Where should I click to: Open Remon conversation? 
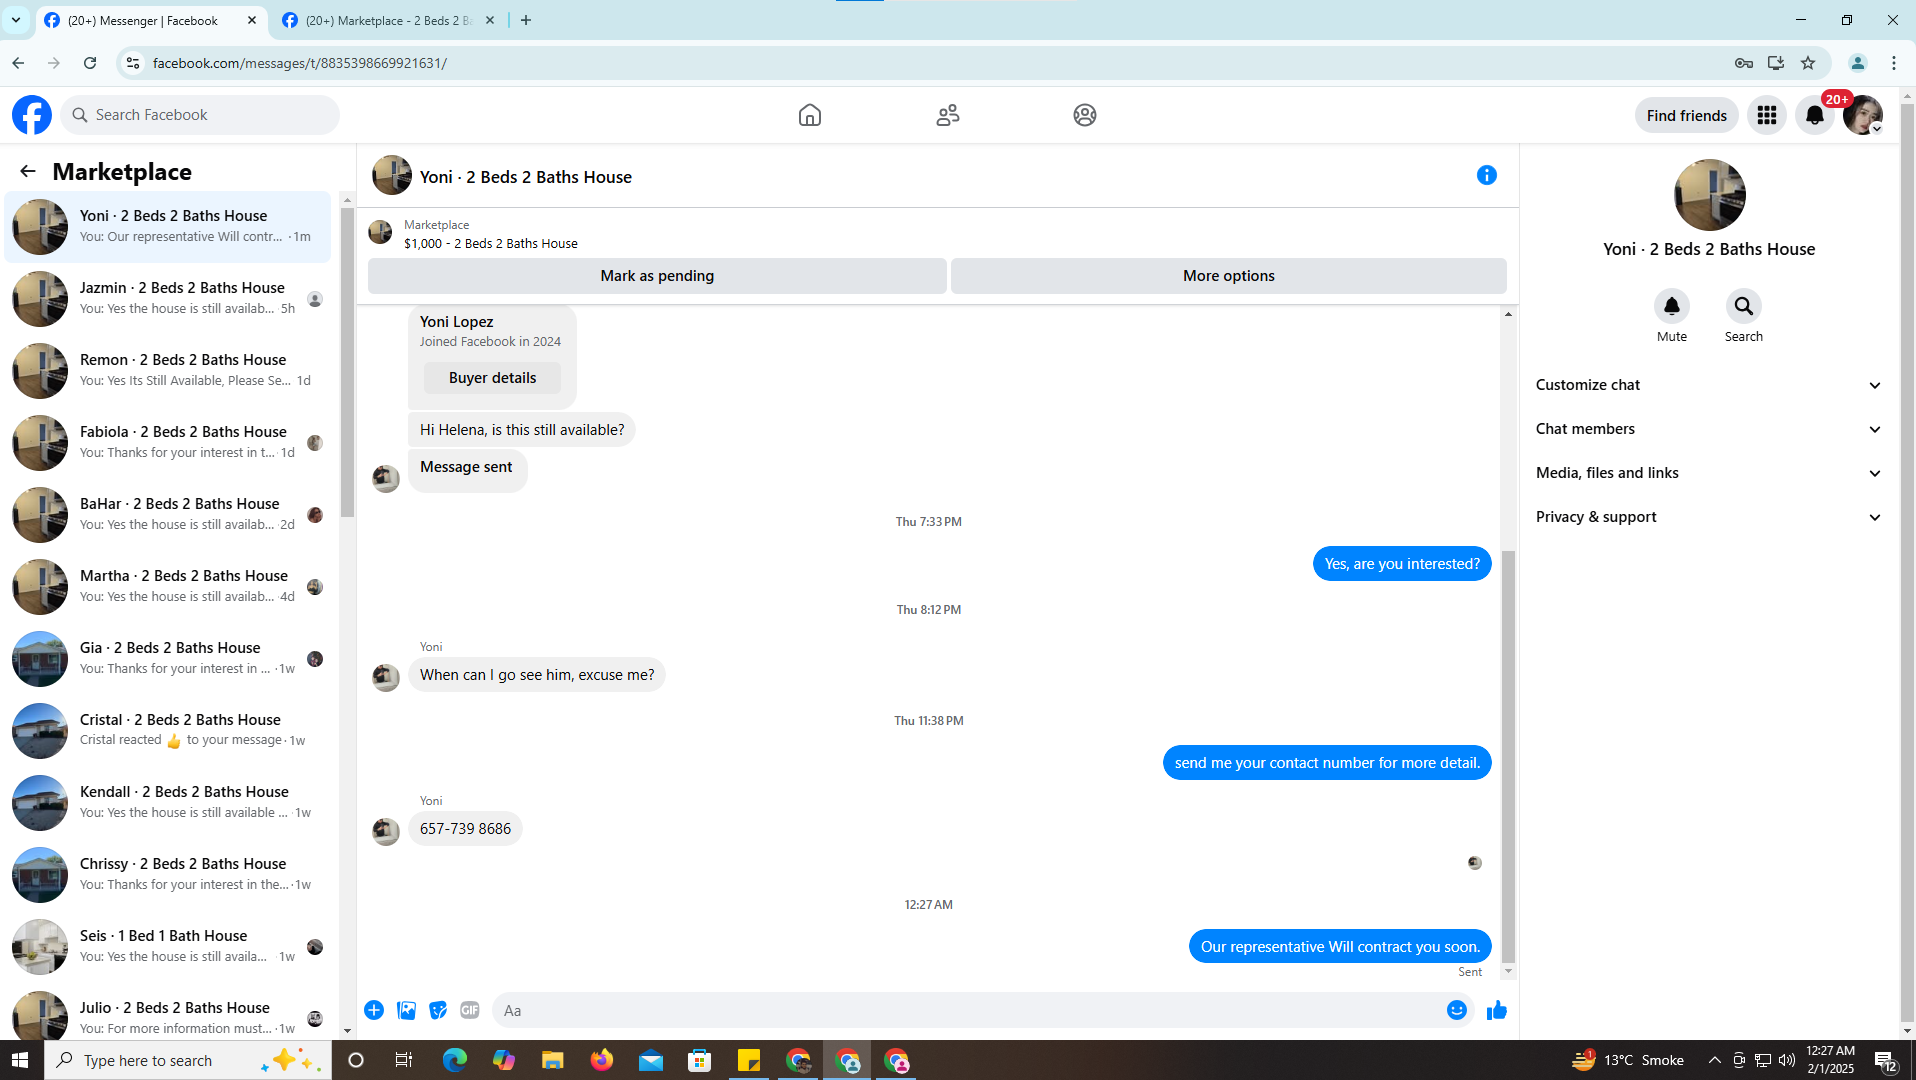point(168,371)
